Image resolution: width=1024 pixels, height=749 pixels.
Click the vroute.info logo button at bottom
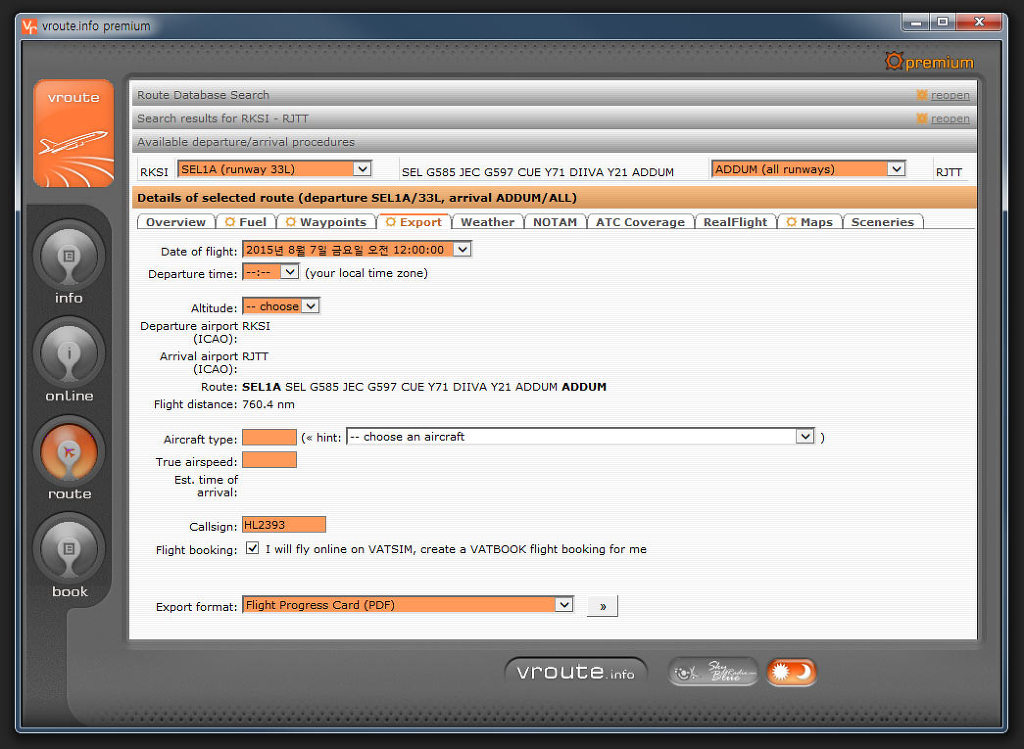(x=575, y=672)
